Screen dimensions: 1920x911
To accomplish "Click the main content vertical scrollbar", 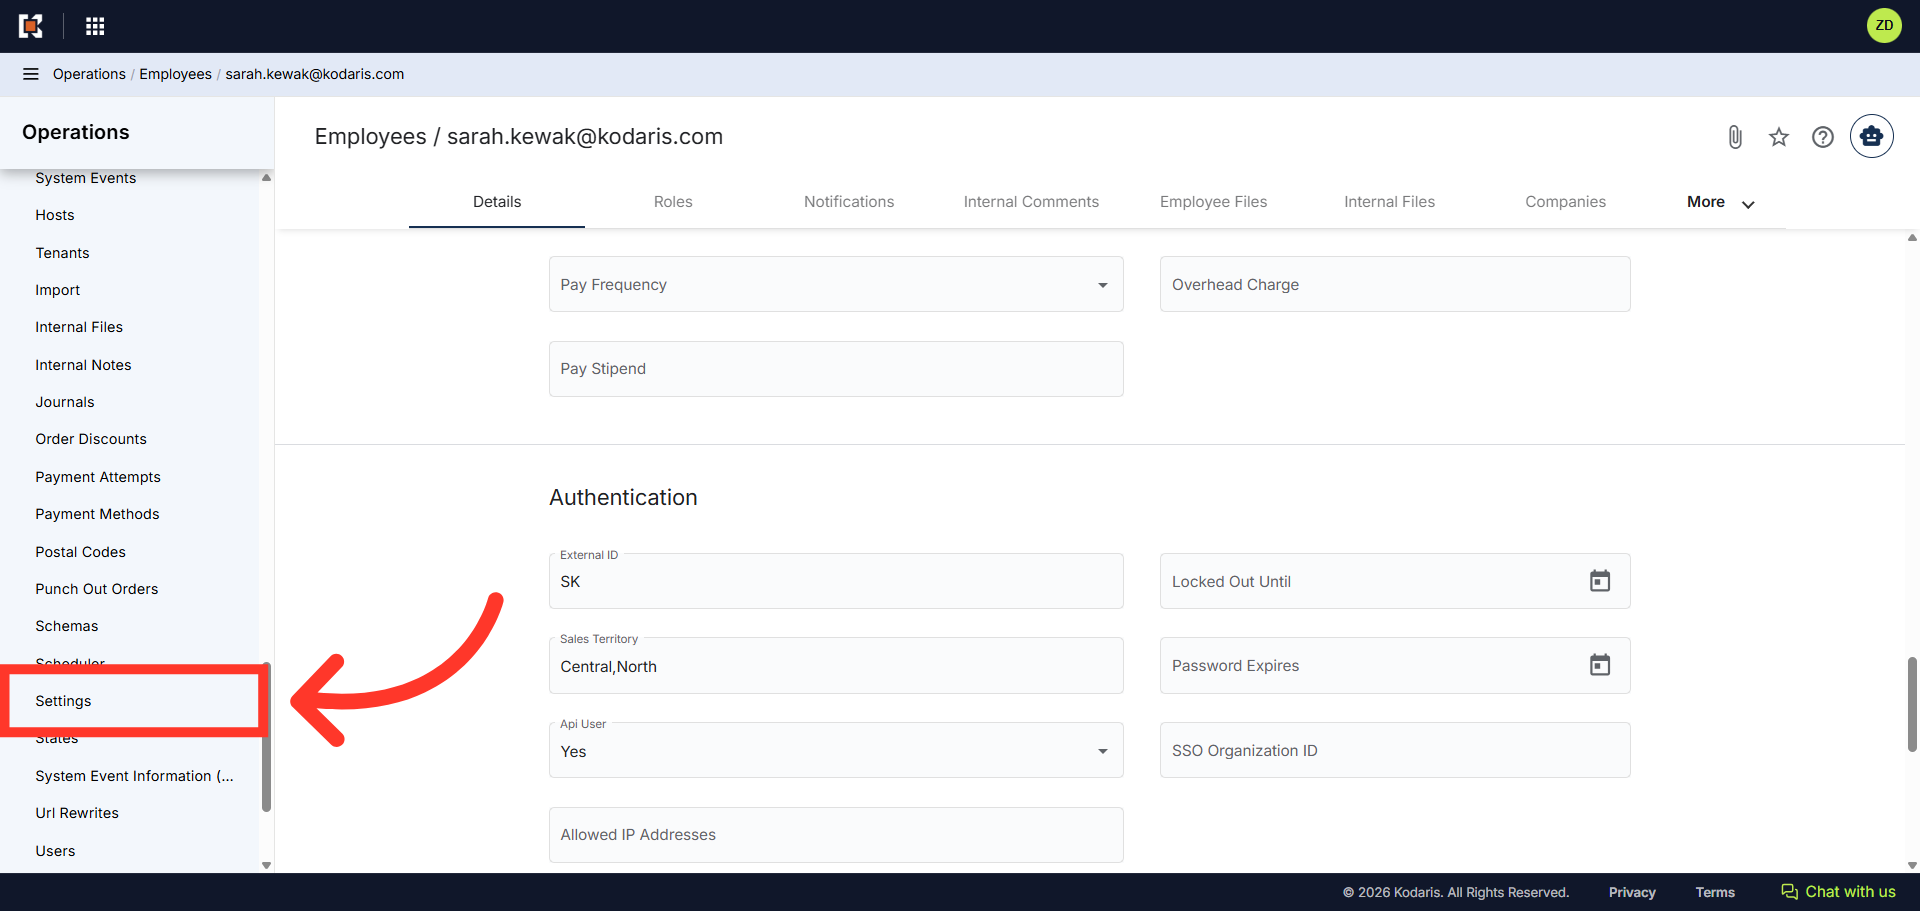I will click(x=1912, y=704).
